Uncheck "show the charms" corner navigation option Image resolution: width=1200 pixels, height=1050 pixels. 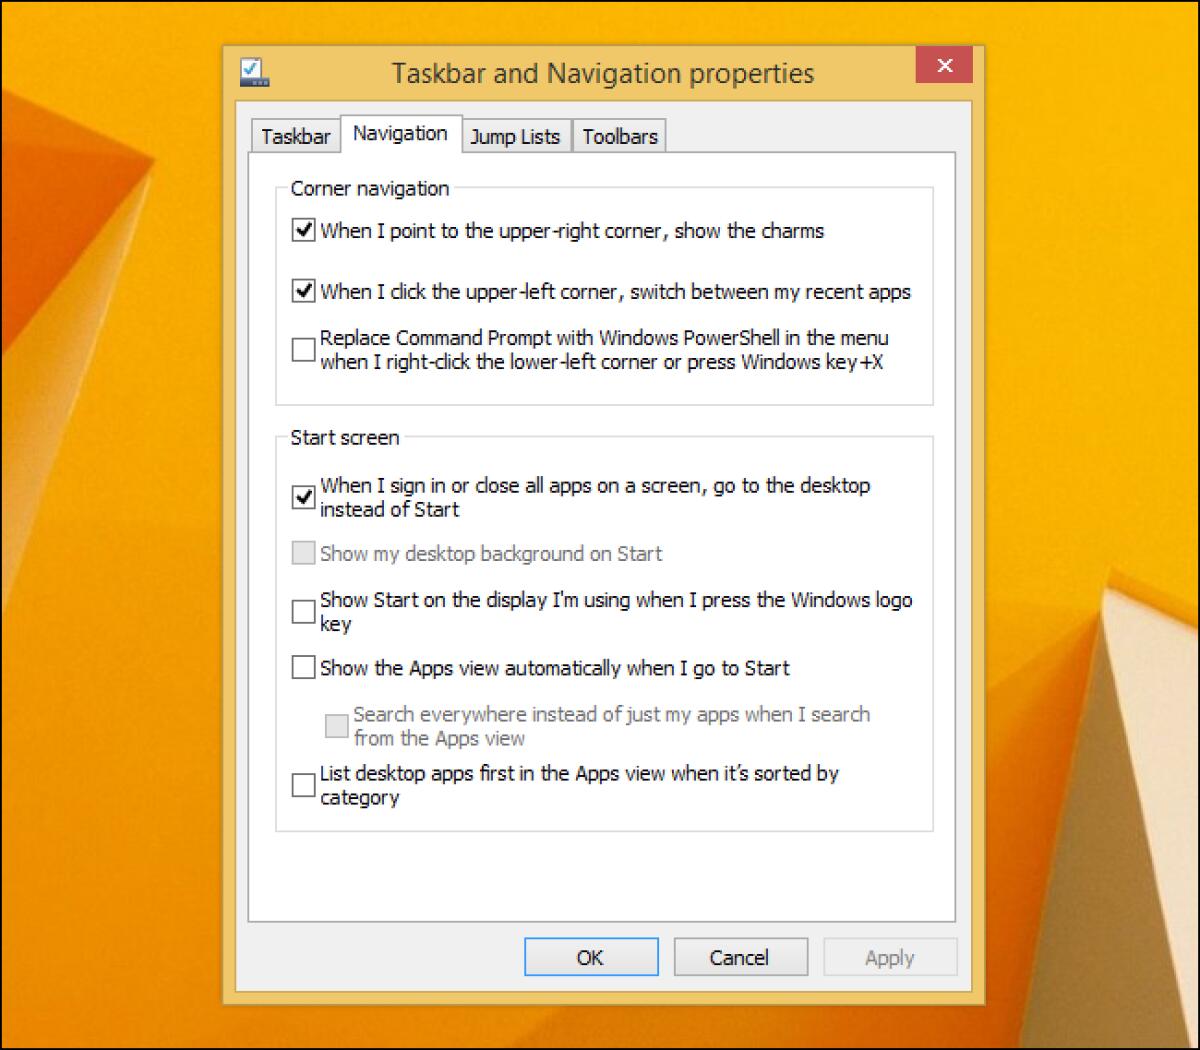click(x=303, y=230)
